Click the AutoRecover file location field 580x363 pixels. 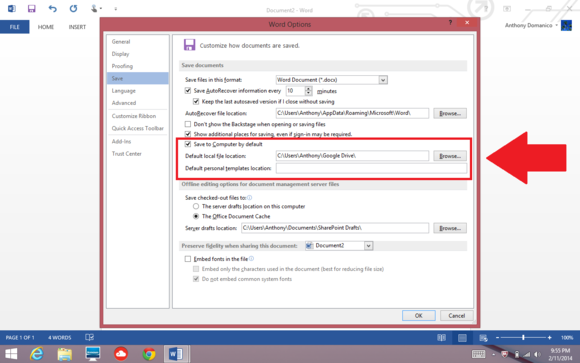point(352,113)
